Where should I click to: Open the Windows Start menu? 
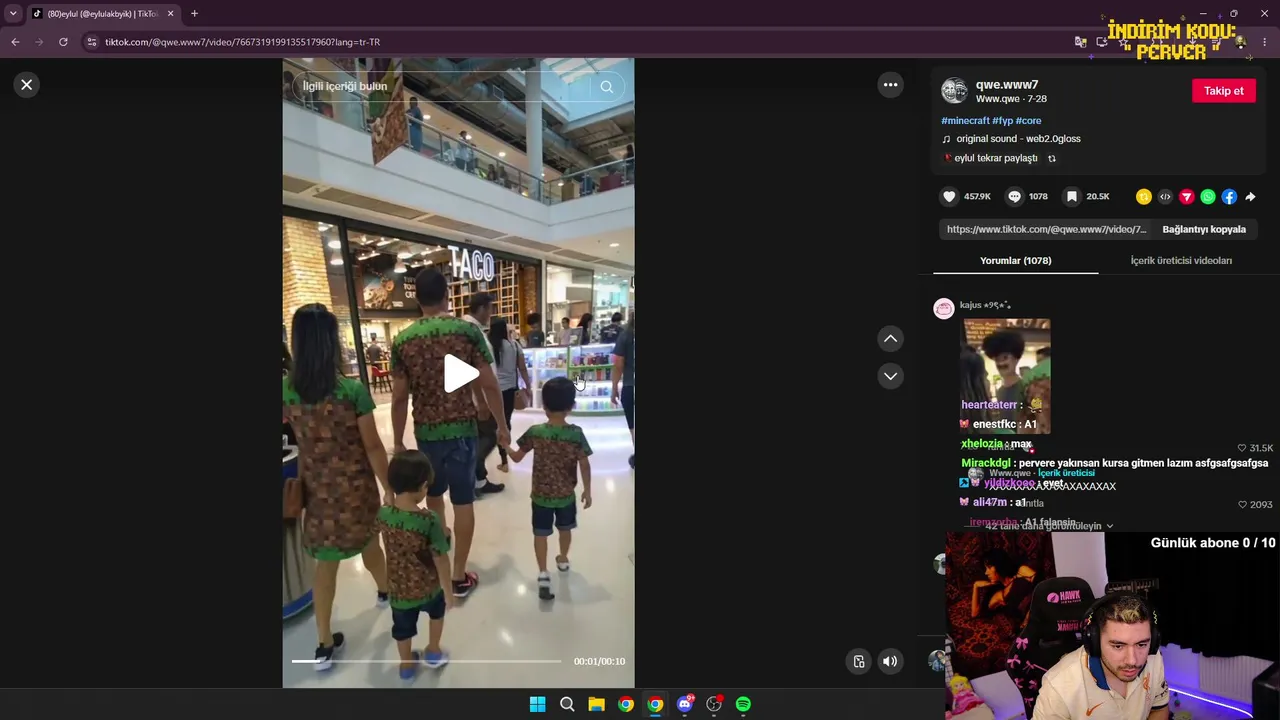point(537,704)
